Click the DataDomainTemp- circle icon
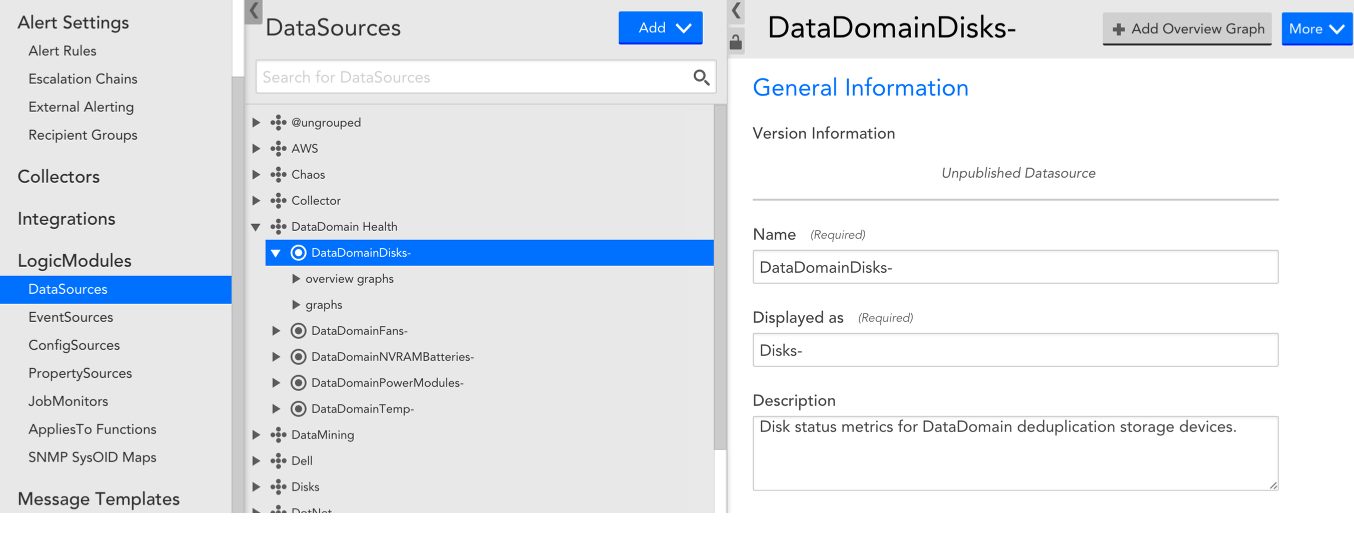The width and height of the screenshot is (1354, 551). click(298, 408)
